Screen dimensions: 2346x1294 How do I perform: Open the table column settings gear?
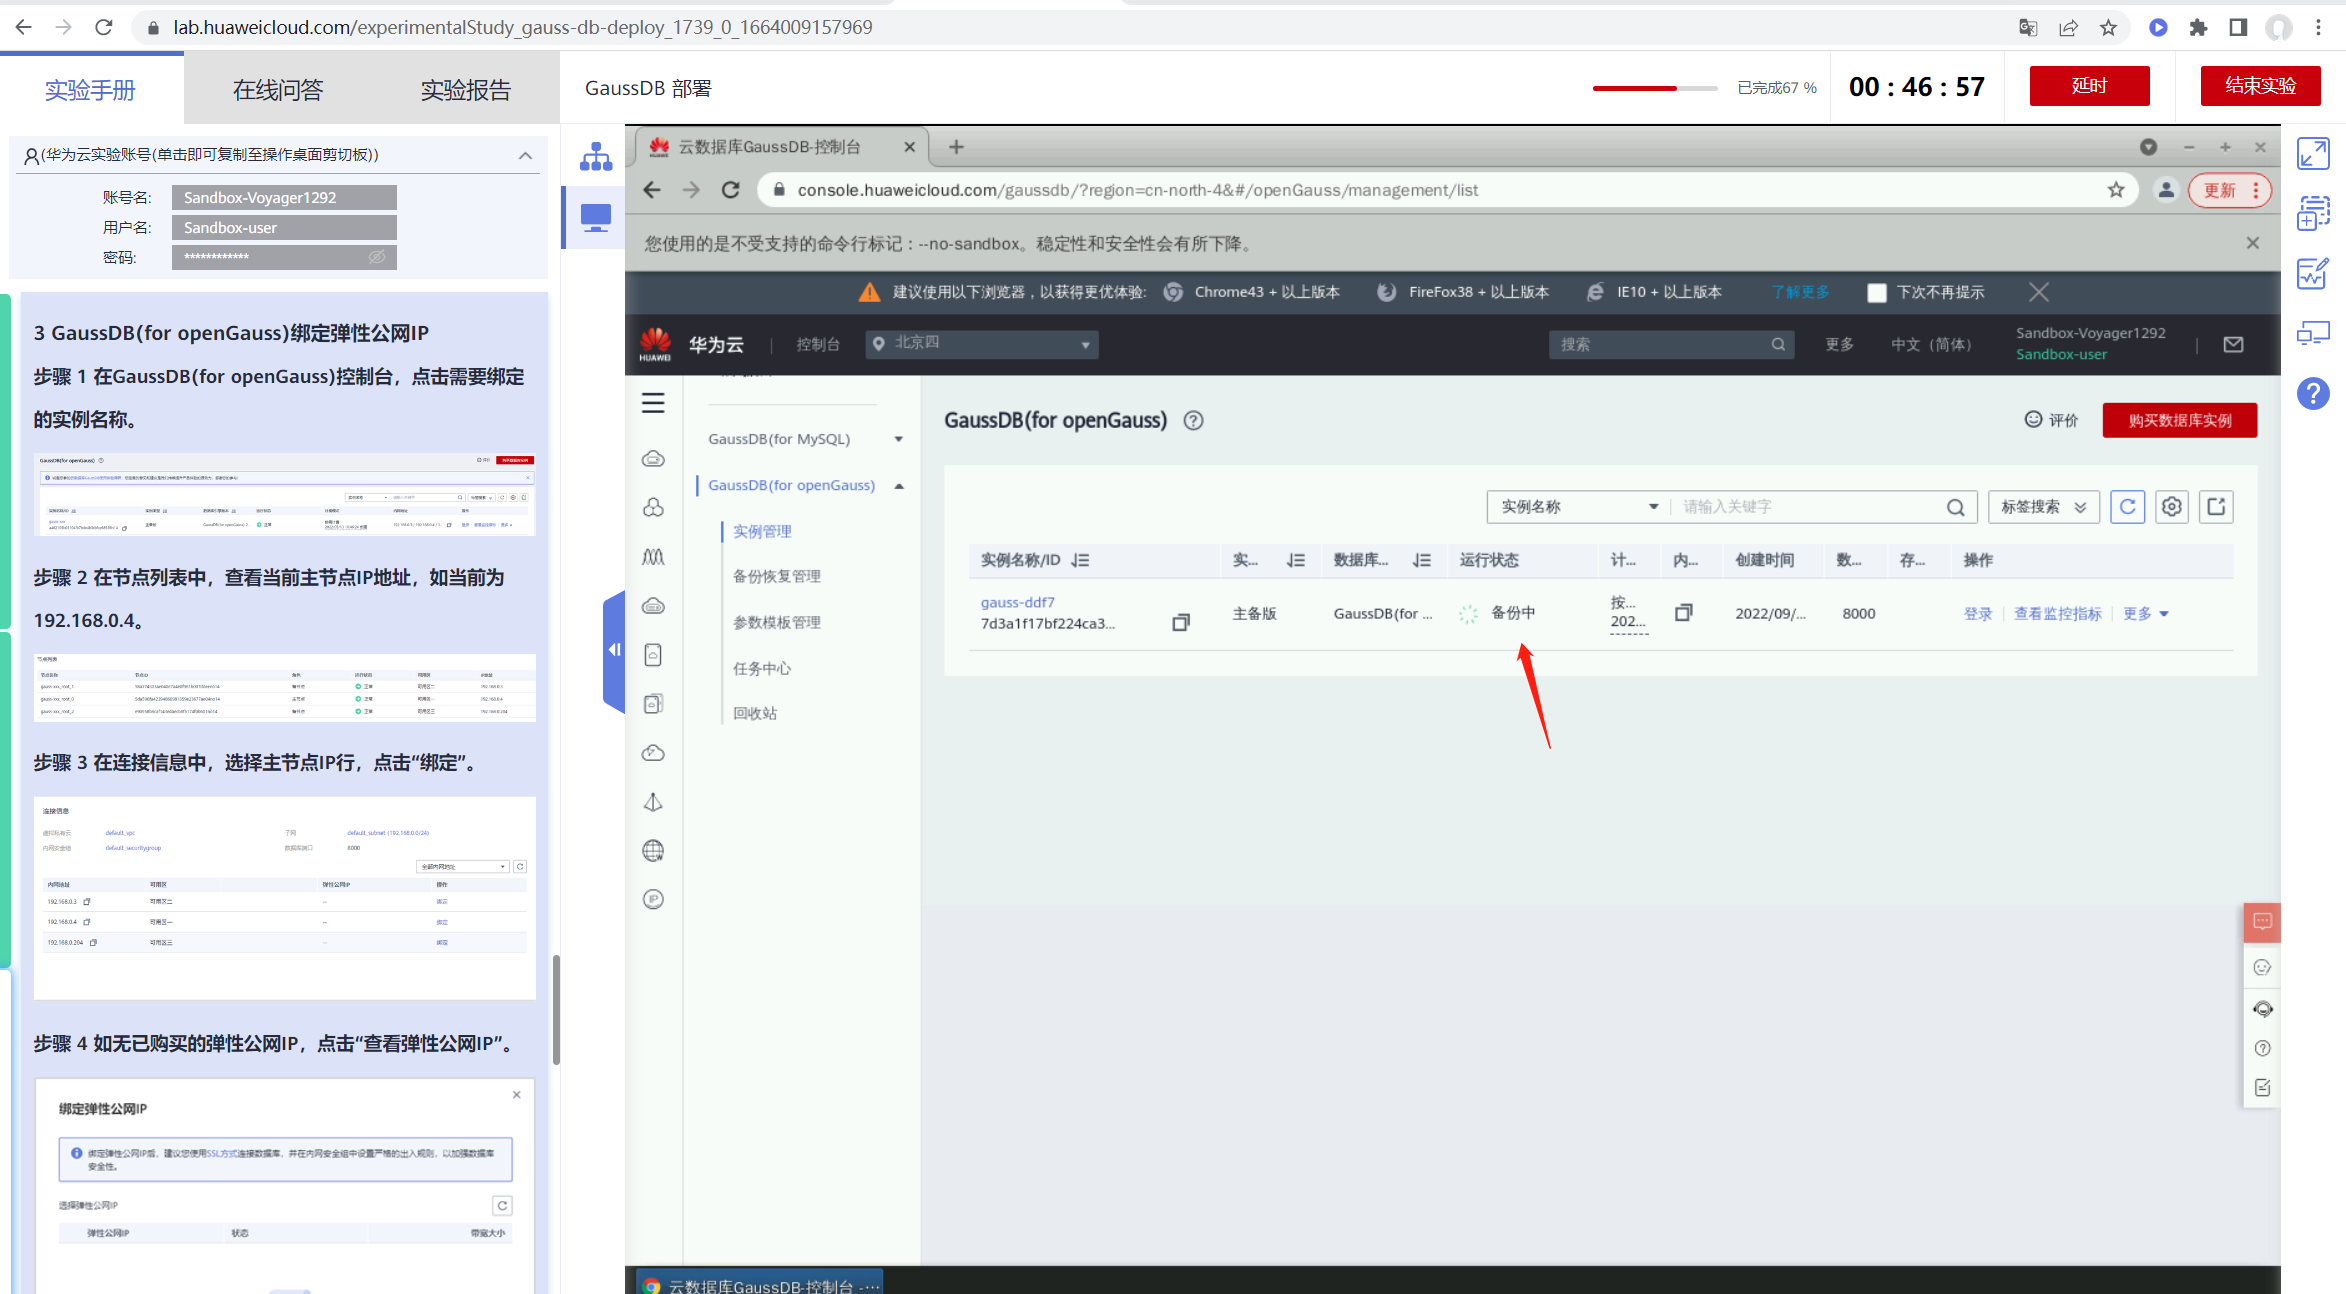[x=2171, y=507]
